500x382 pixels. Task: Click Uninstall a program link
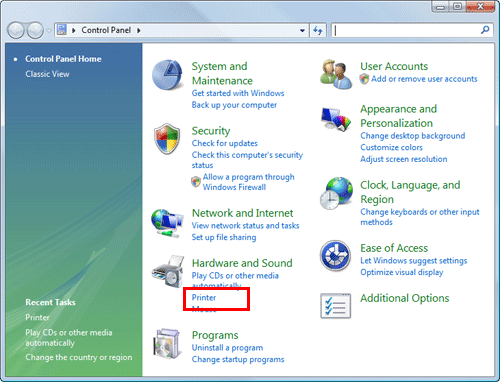[227, 348]
